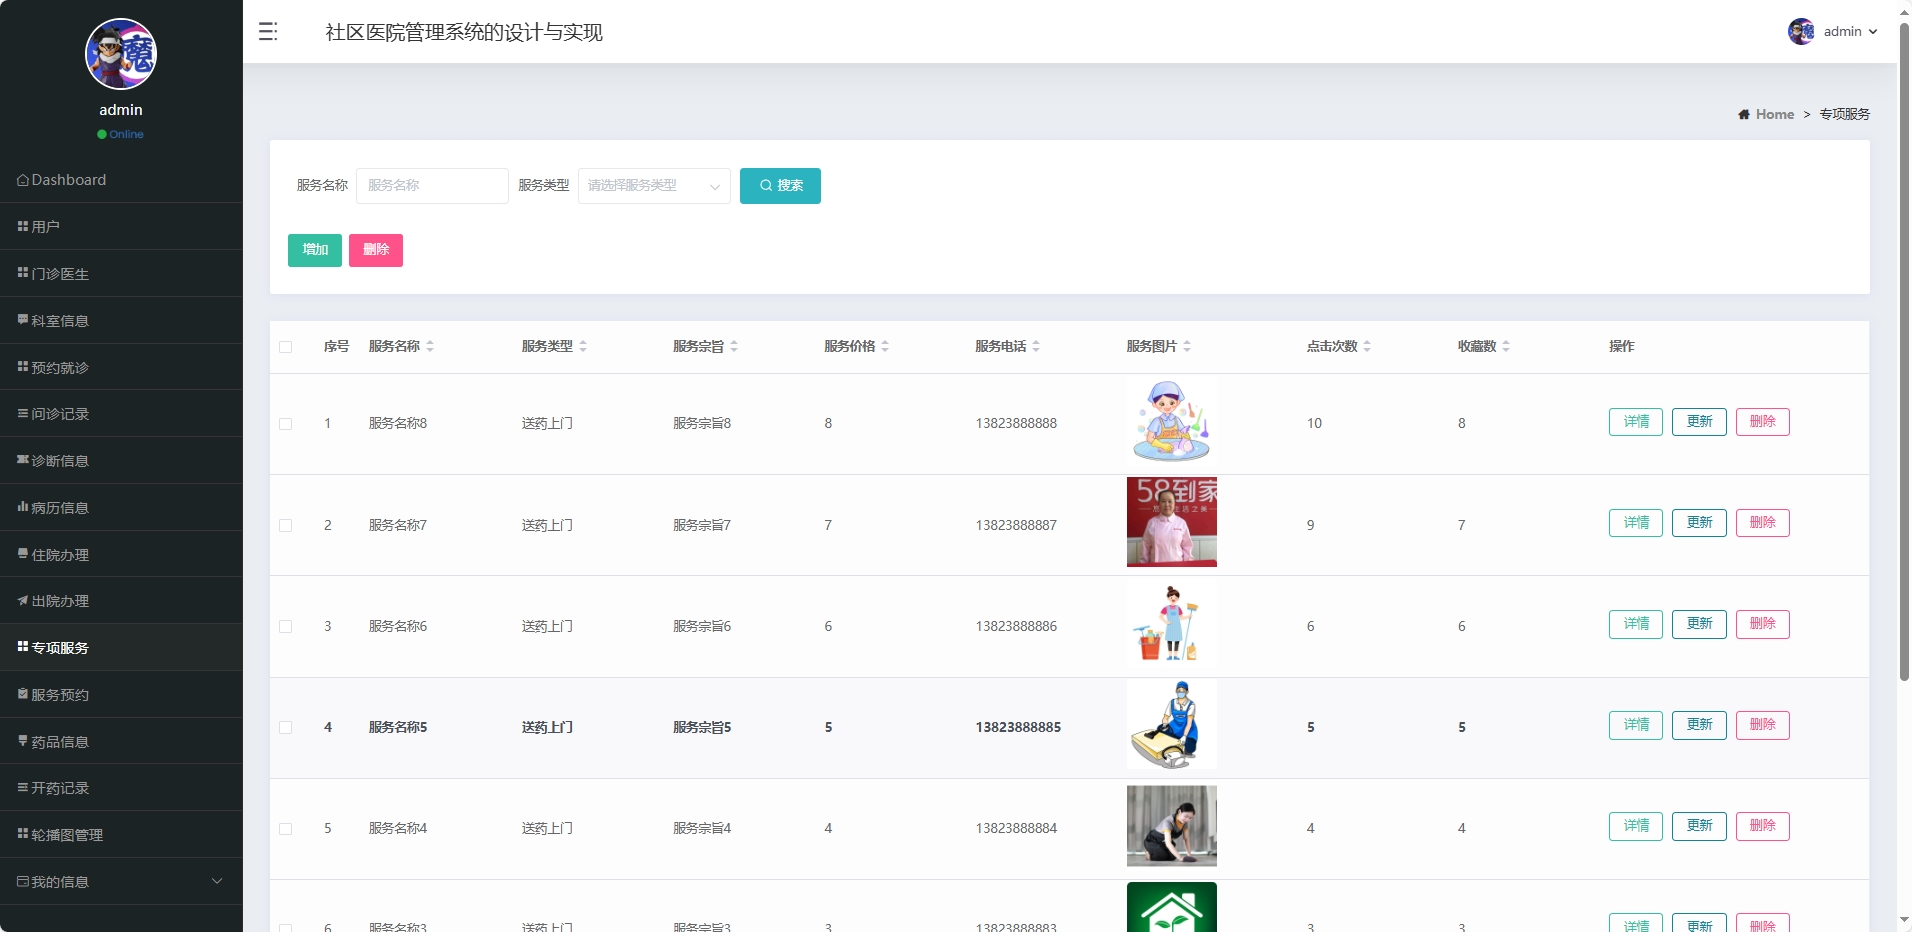Click the icon beside 药品信息
The image size is (1912, 932).
(23, 741)
